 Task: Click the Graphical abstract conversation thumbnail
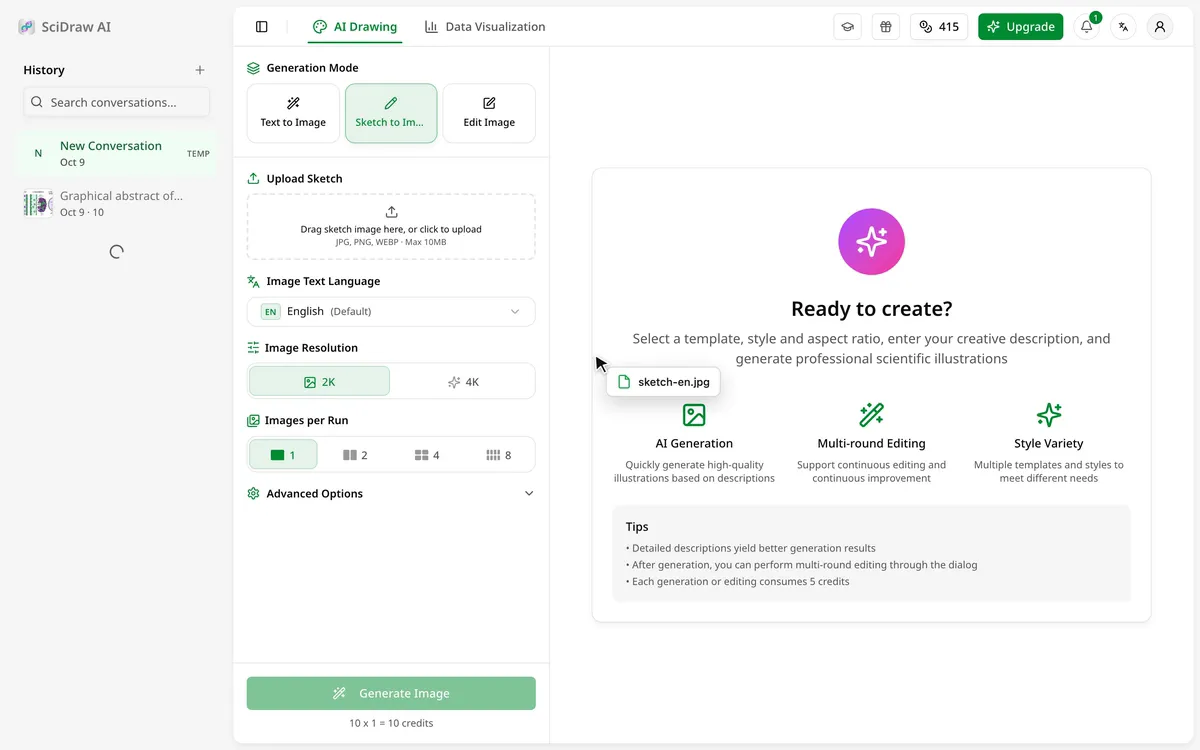(38, 203)
